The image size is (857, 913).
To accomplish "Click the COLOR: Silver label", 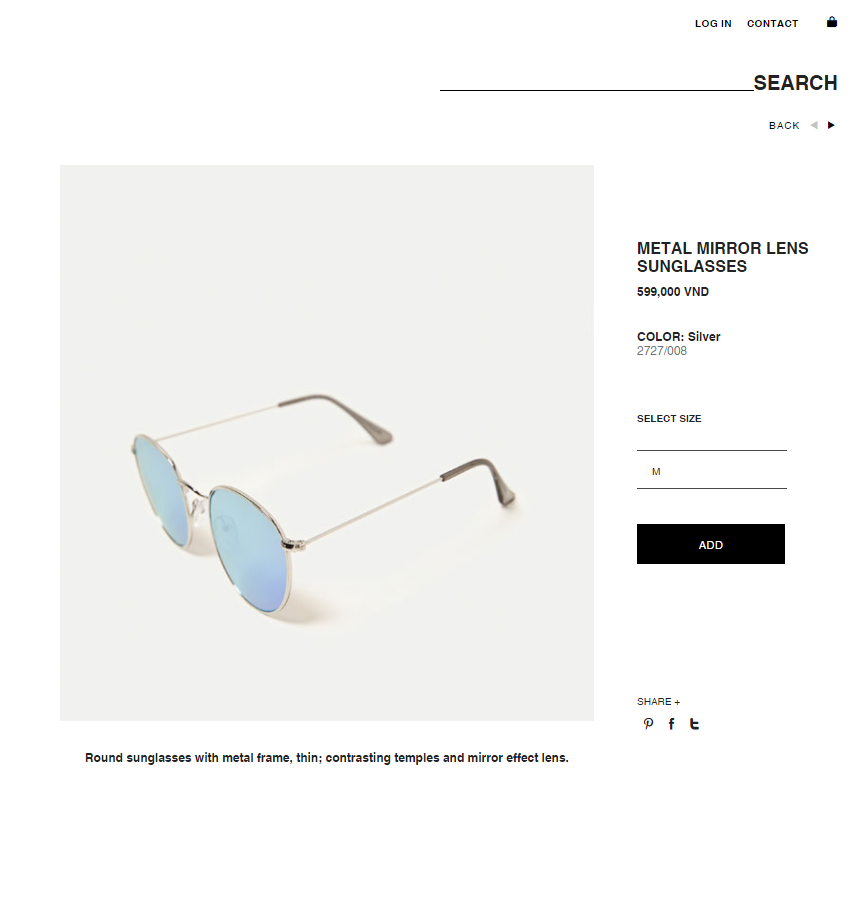I will [678, 337].
